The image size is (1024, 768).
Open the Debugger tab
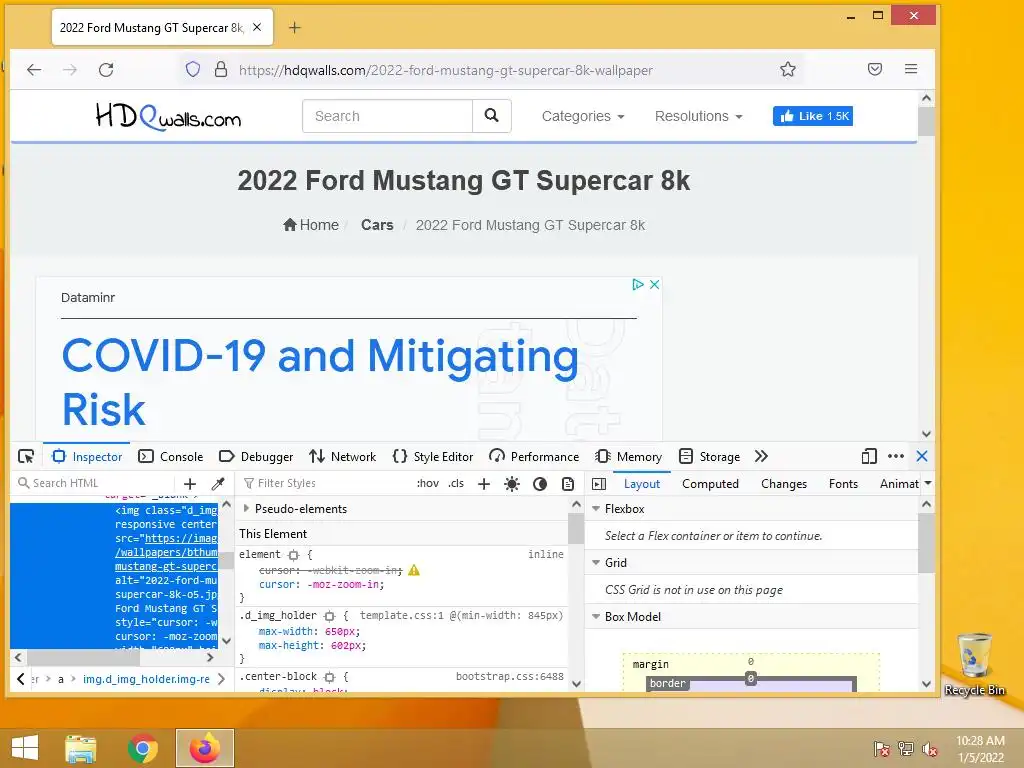coord(256,456)
